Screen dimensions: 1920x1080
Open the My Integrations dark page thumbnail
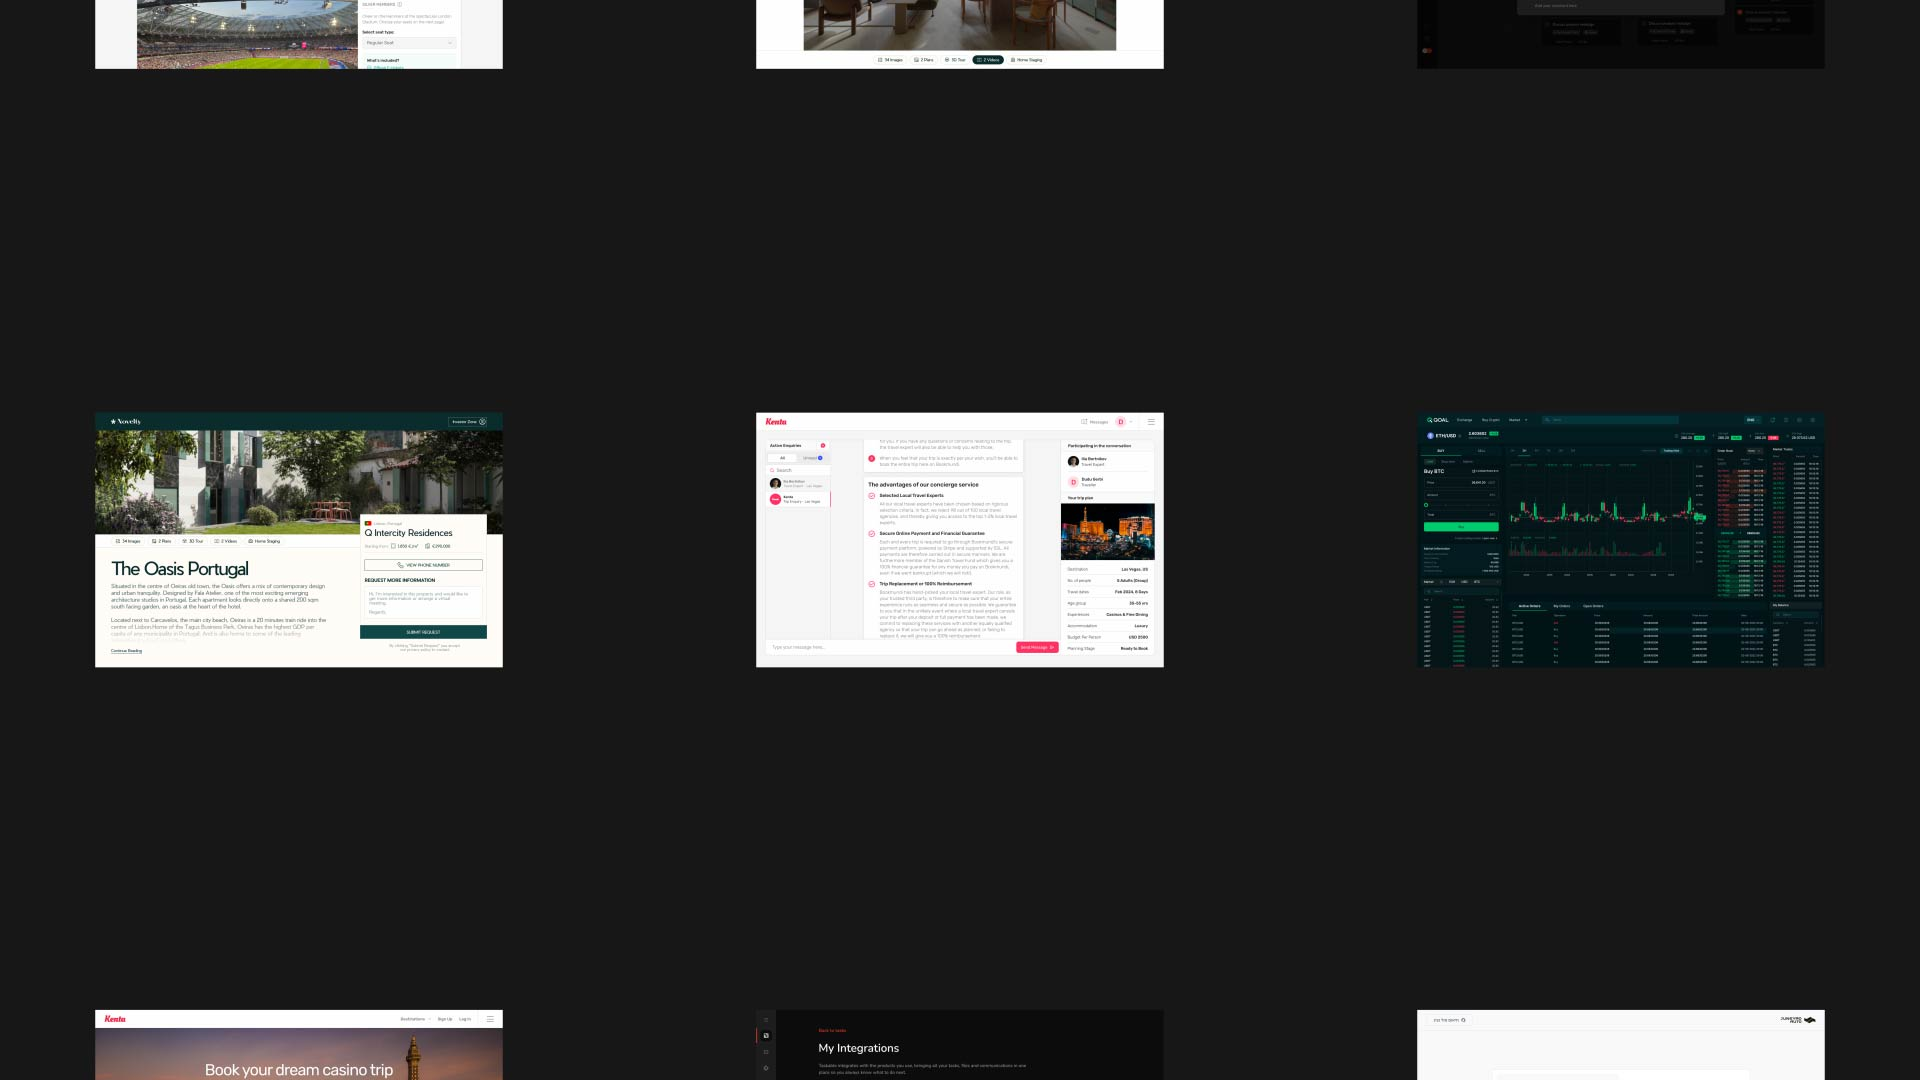pyautogui.click(x=960, y=1045)
